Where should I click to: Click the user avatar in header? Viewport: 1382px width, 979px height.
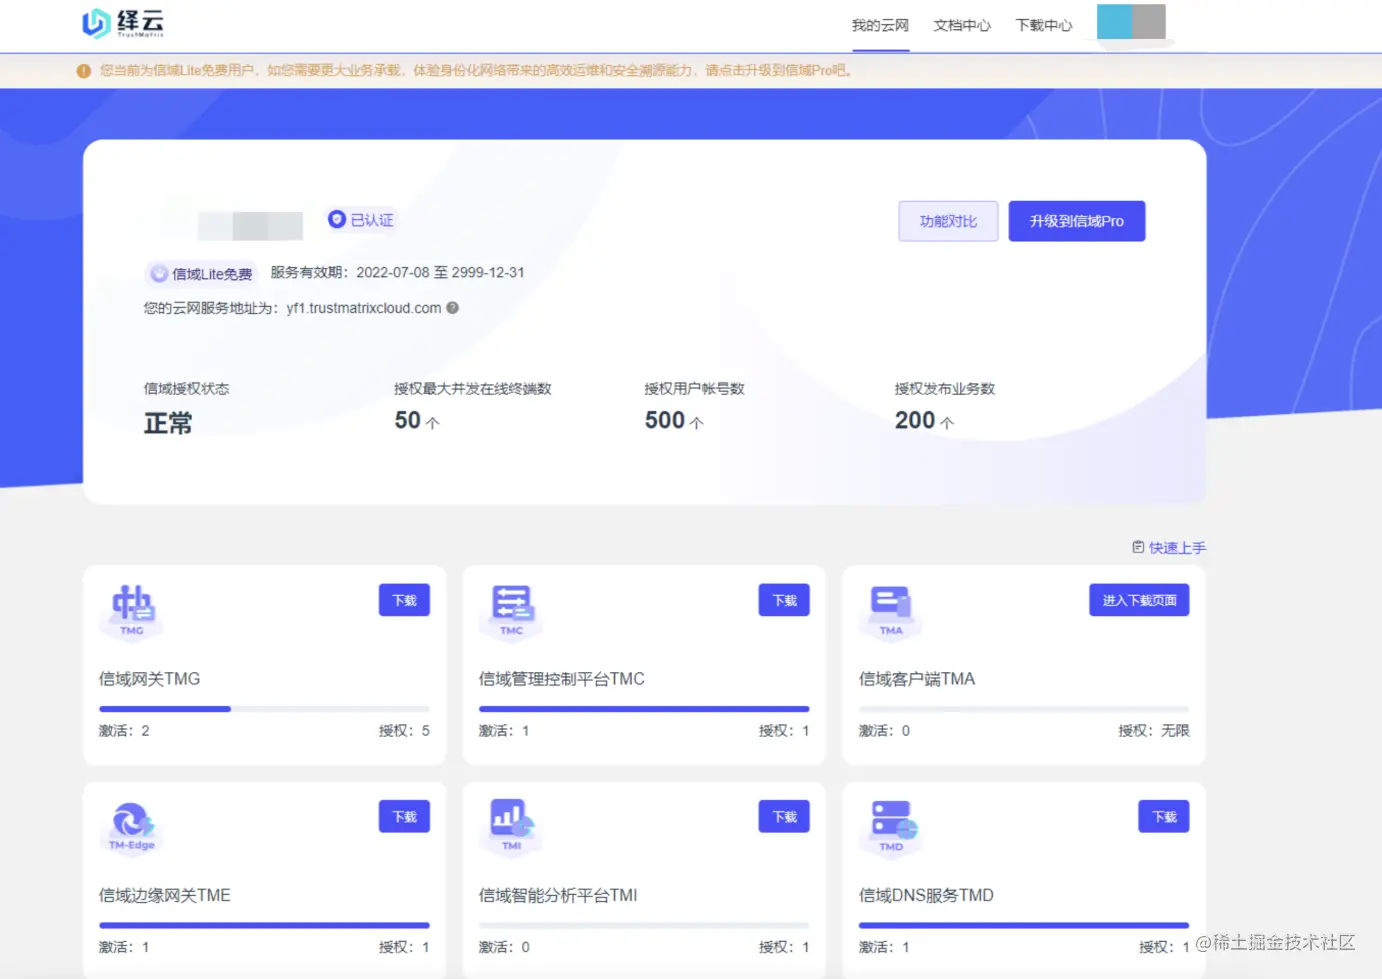tap(1131, 22)
